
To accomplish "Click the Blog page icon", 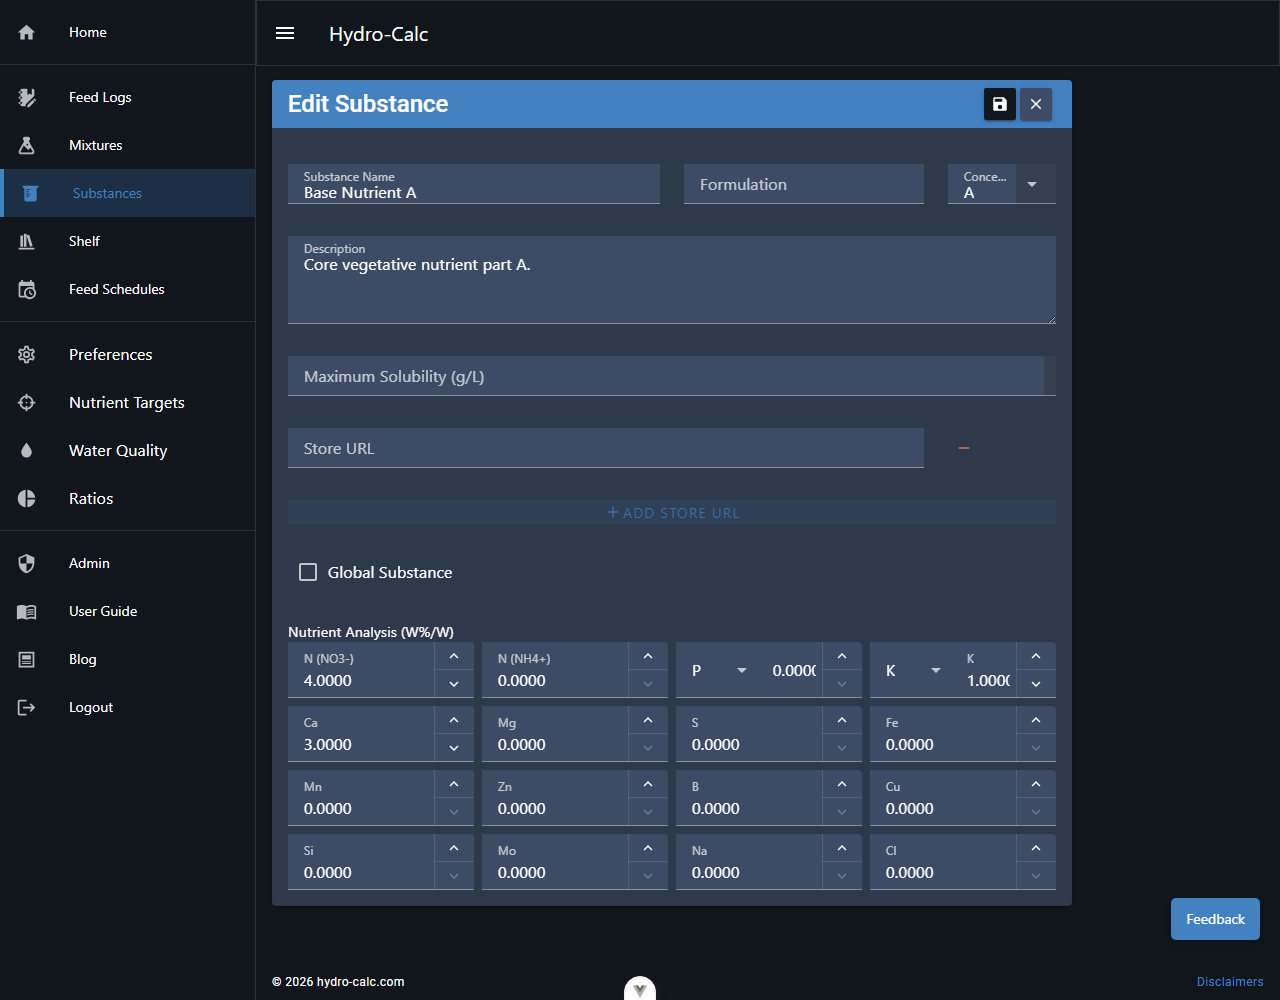I will (27, 659).
